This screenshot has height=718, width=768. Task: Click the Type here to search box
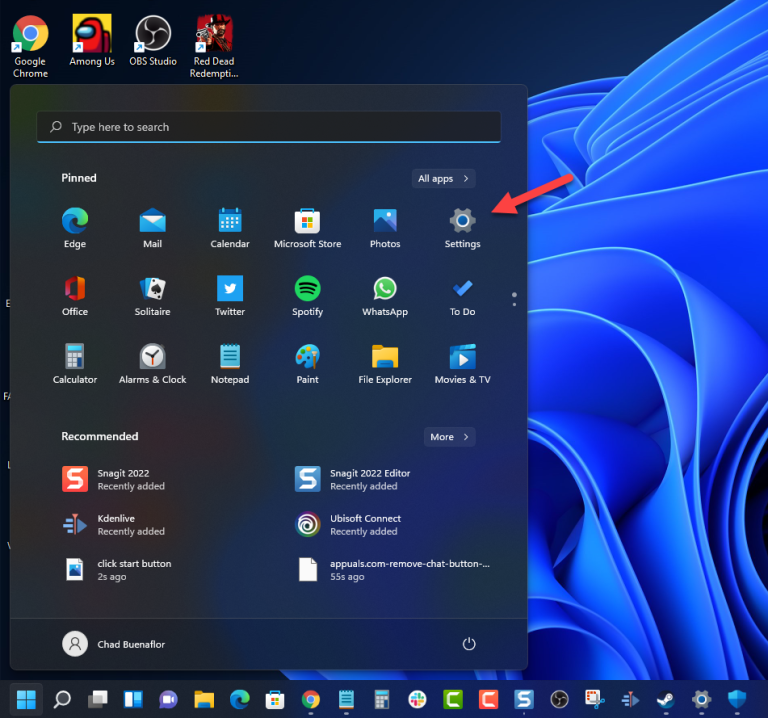(x=268, y=127)
